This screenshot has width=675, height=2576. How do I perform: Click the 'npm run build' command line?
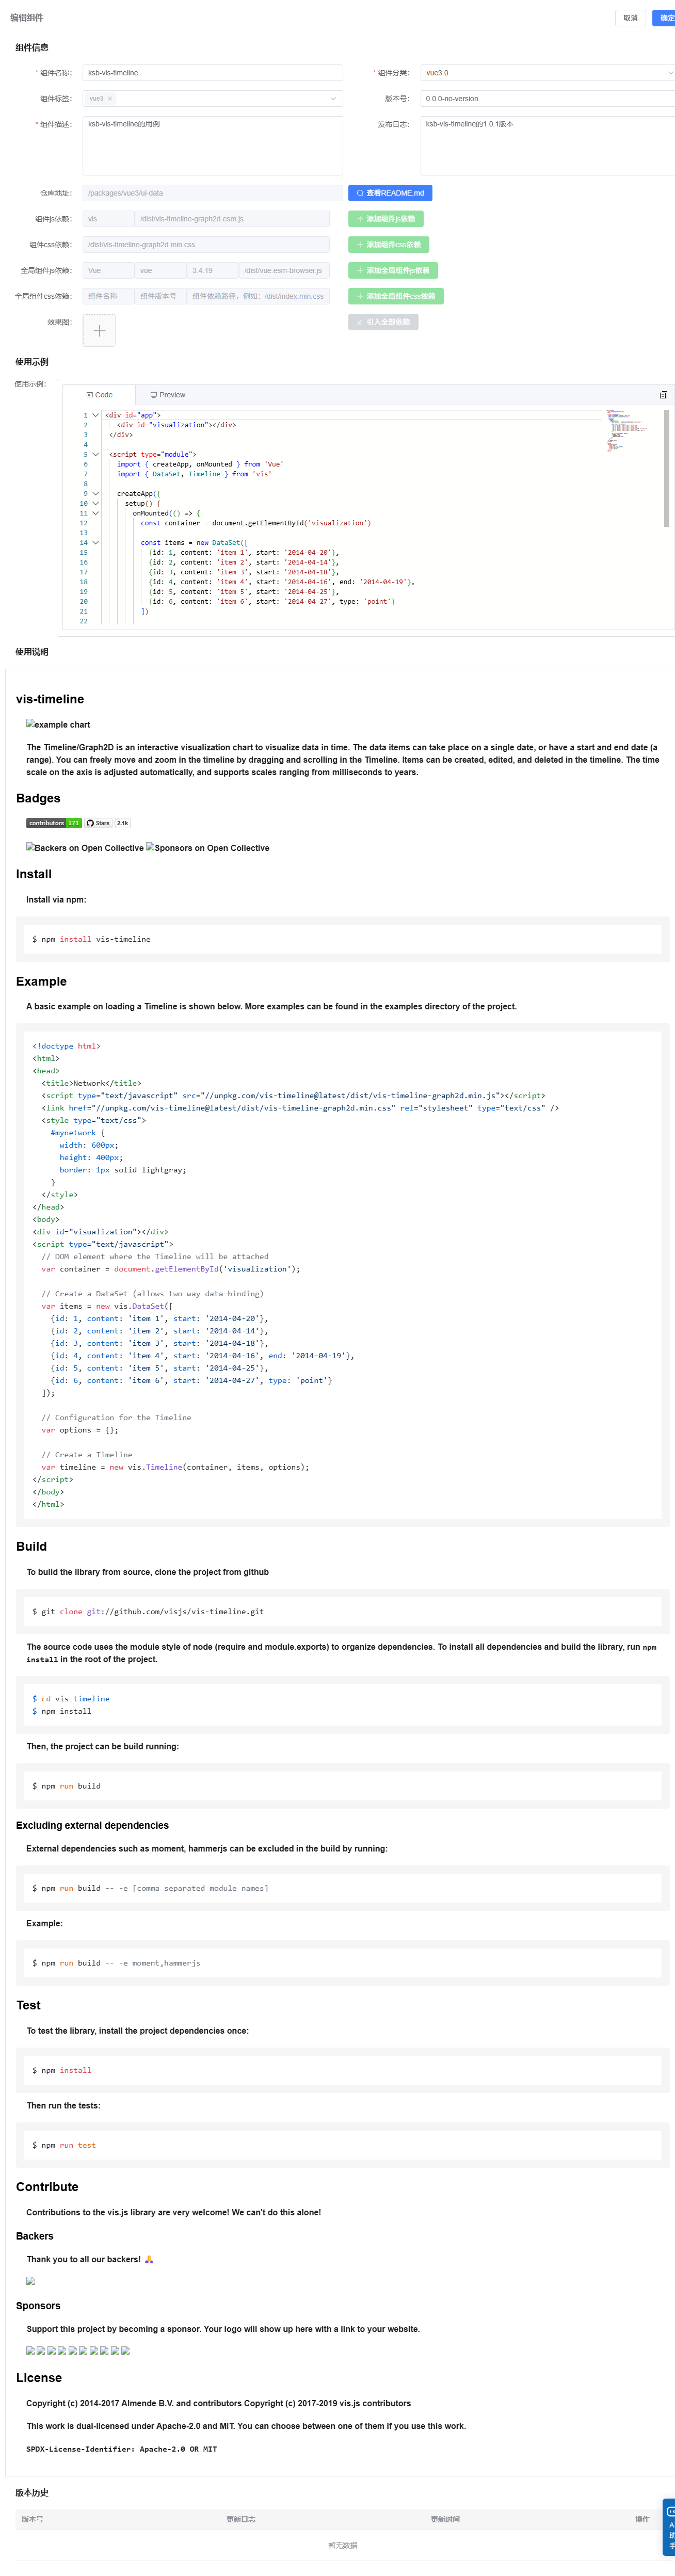tap(66, 1786)
